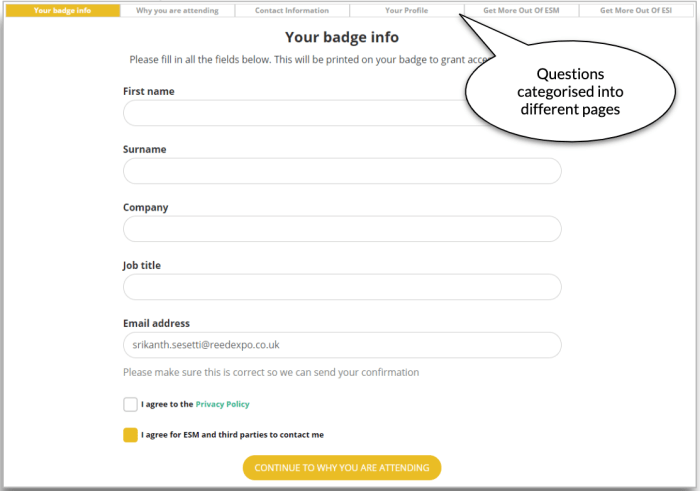This screenshot has height=491, width=700.
Task: Tick the Privacy Policy agreement checkbox
Action: pyautogui.click(x=131, y=405)
